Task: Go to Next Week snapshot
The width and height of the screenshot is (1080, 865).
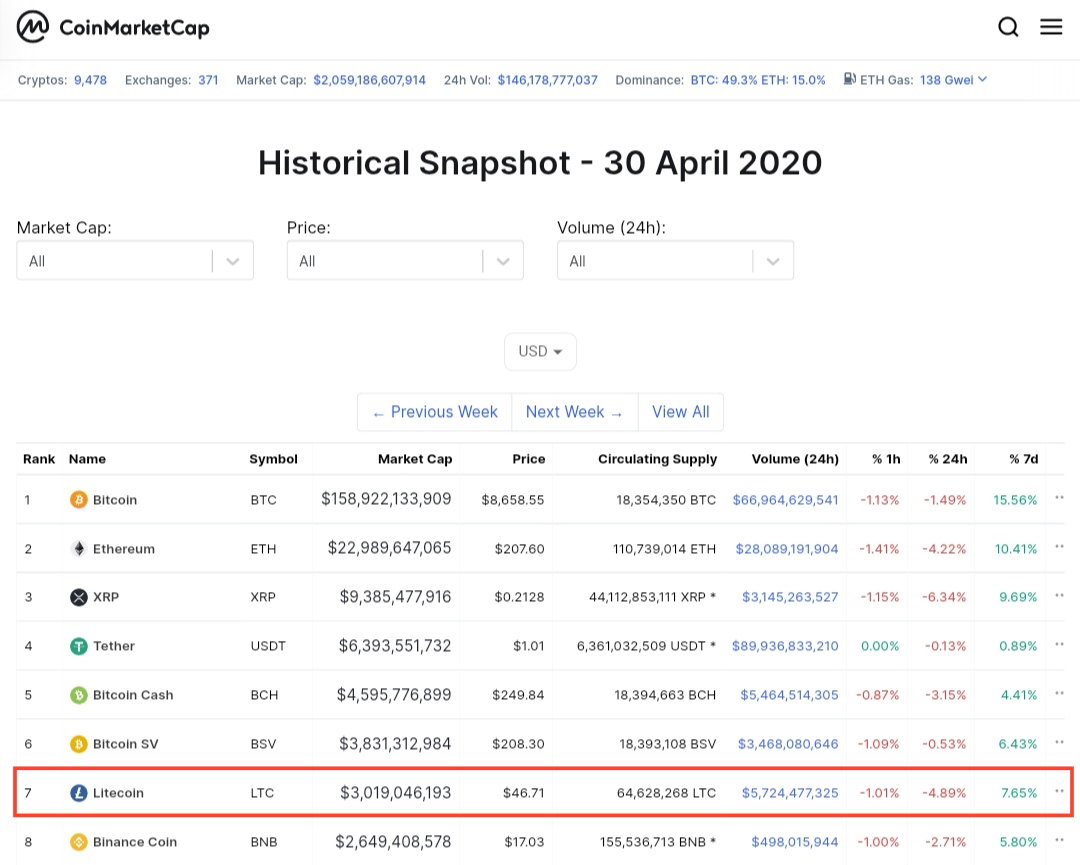Action: coord(574,412)
